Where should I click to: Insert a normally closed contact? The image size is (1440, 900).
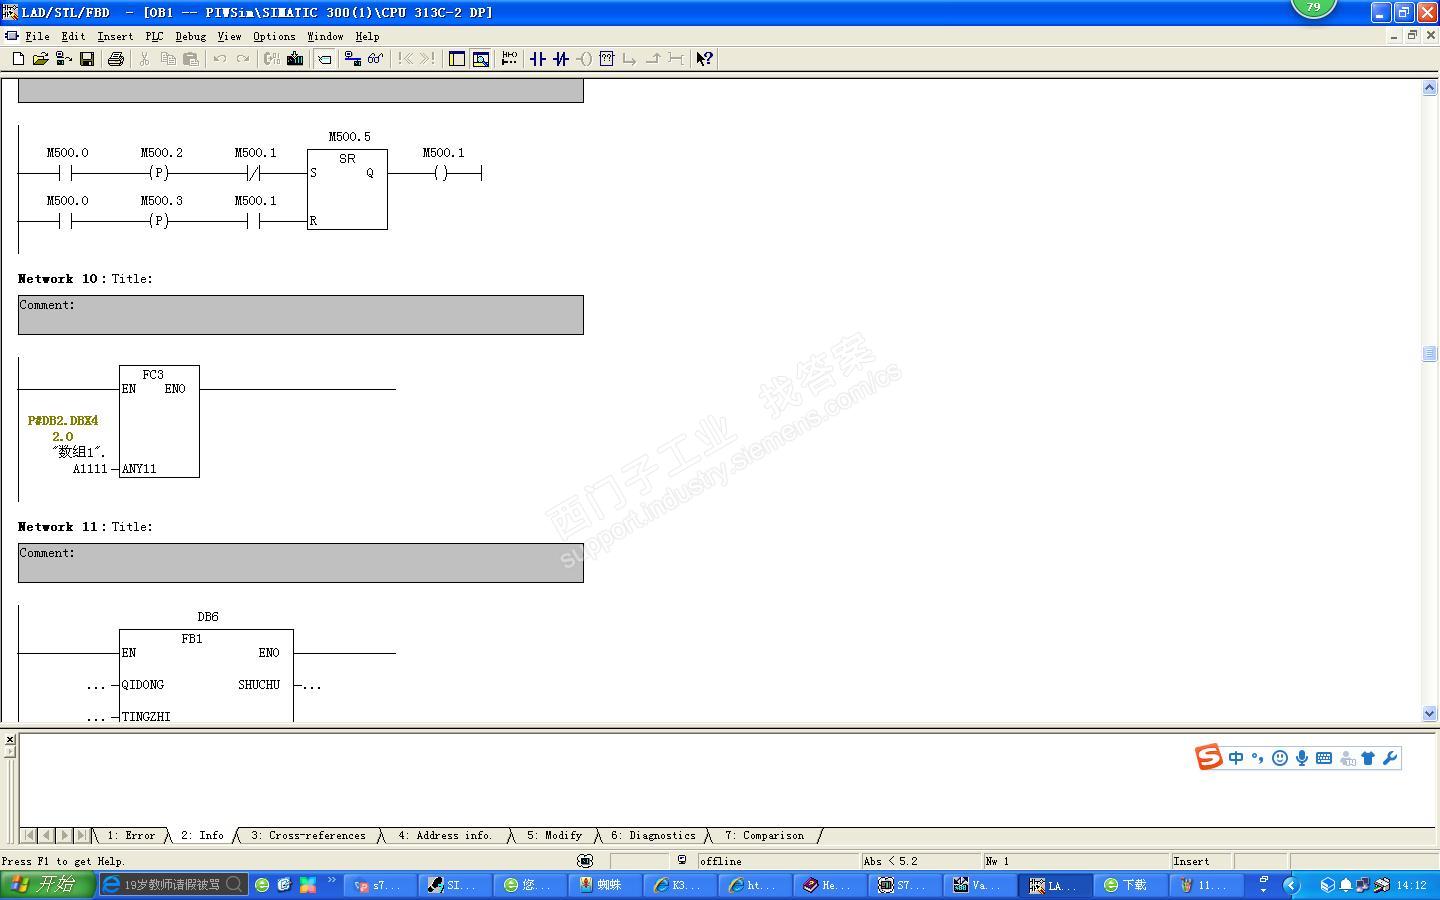coord(560,59)
